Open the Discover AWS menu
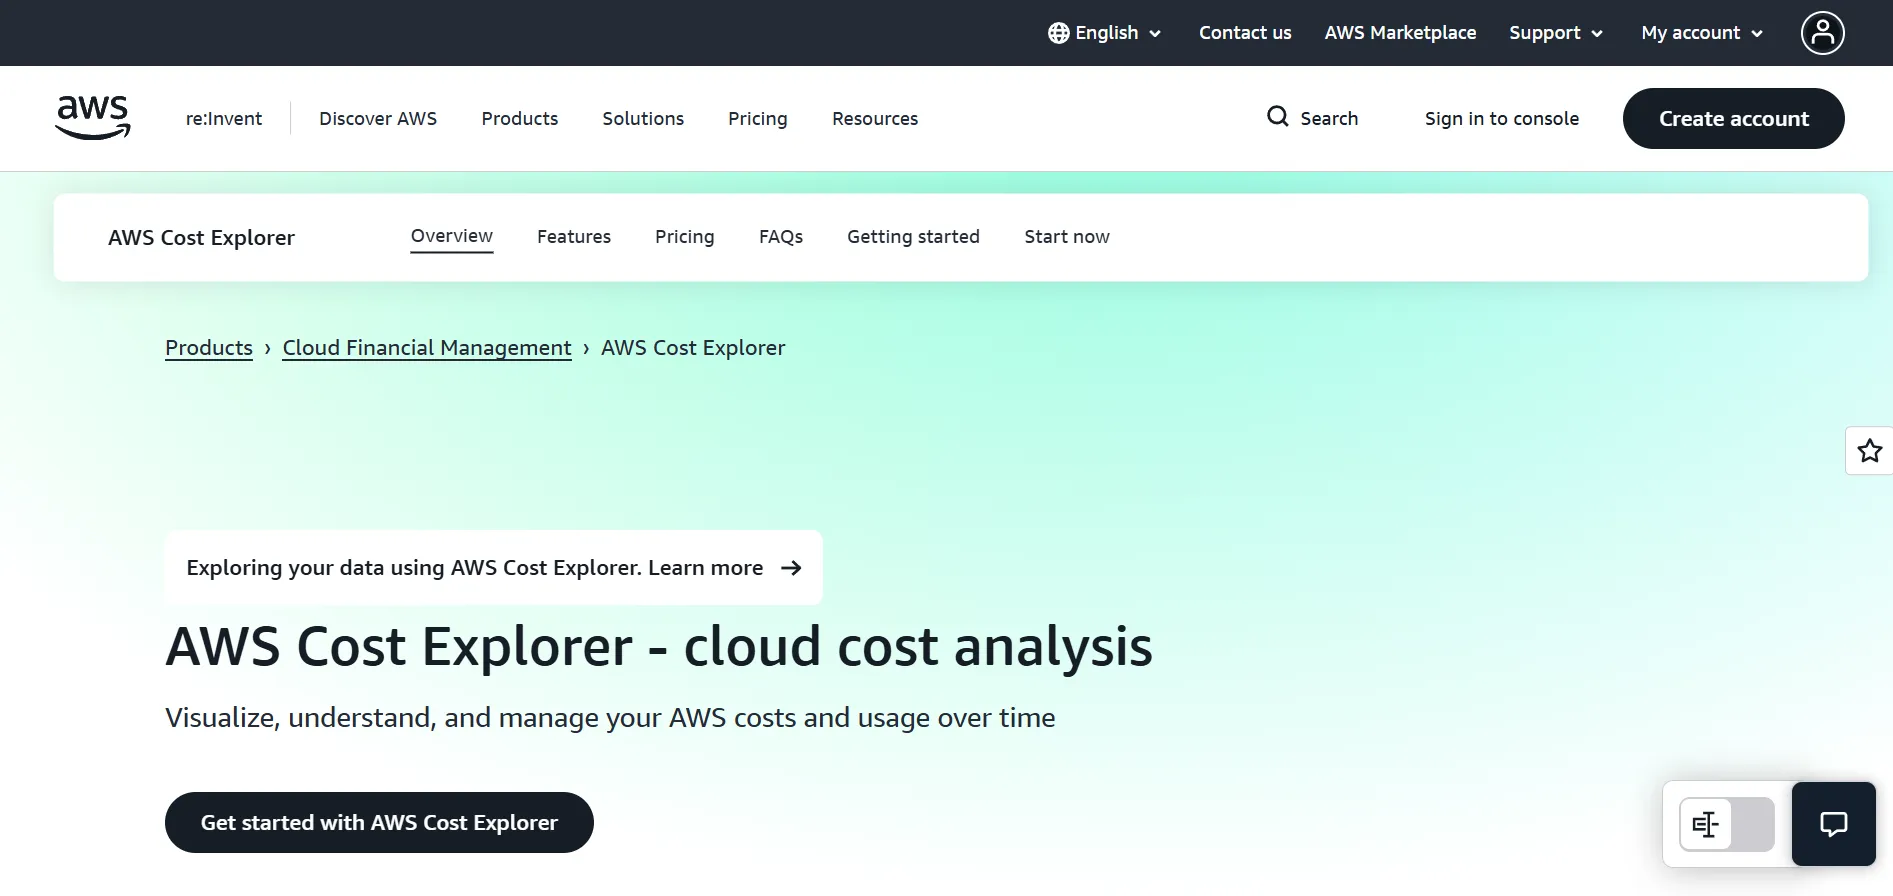This screenshot has width=1893, height=896. 378,118
